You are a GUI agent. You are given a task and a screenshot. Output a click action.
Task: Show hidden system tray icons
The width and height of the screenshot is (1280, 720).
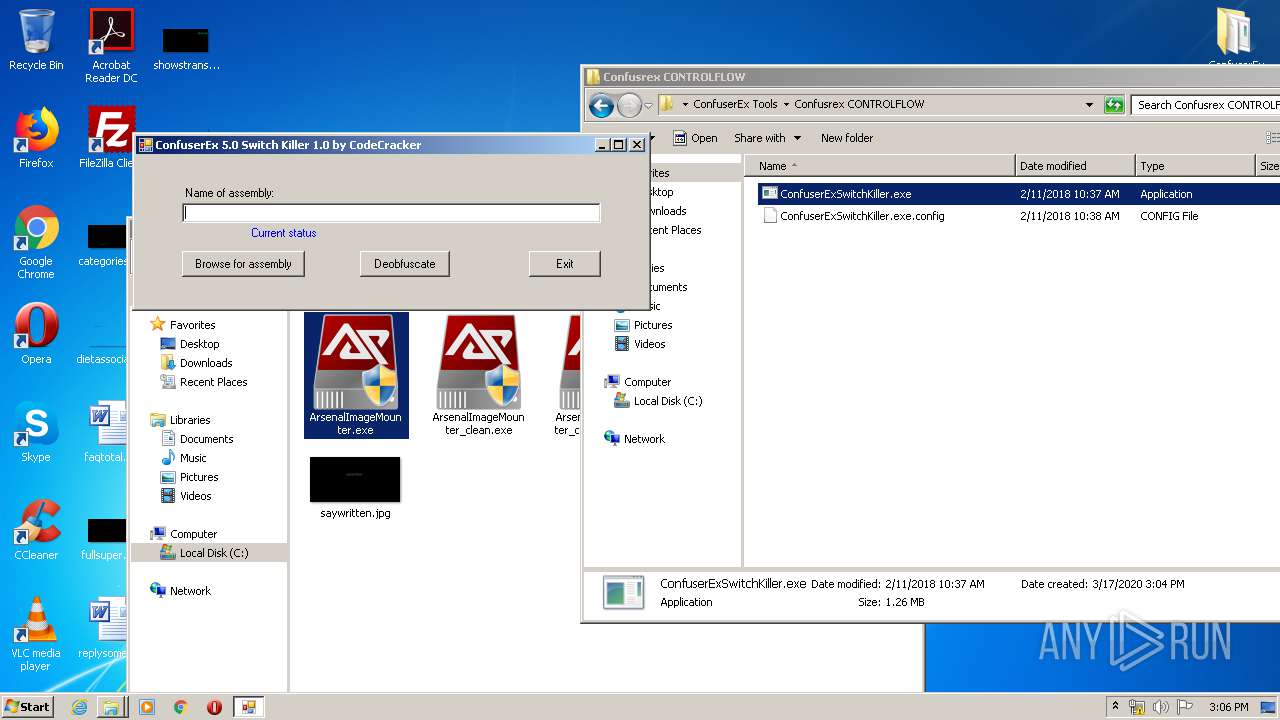point(1116,707)
